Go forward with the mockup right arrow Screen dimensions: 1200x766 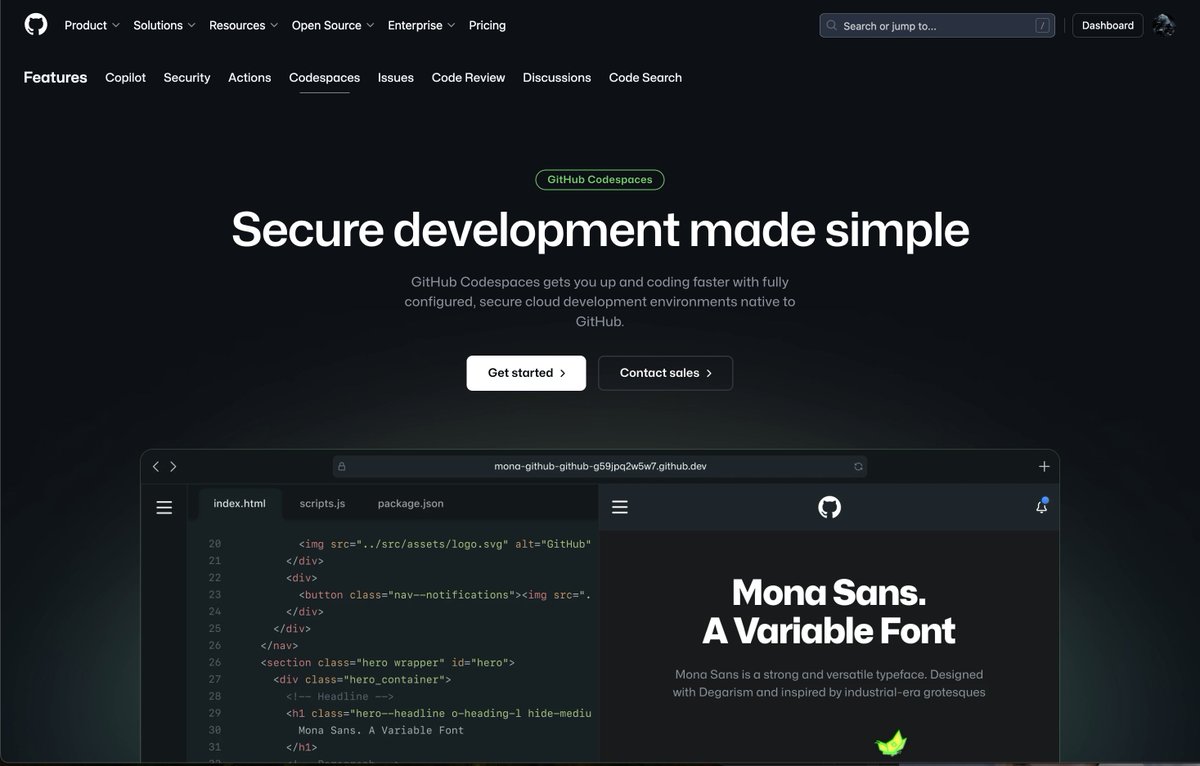[173, 466]
